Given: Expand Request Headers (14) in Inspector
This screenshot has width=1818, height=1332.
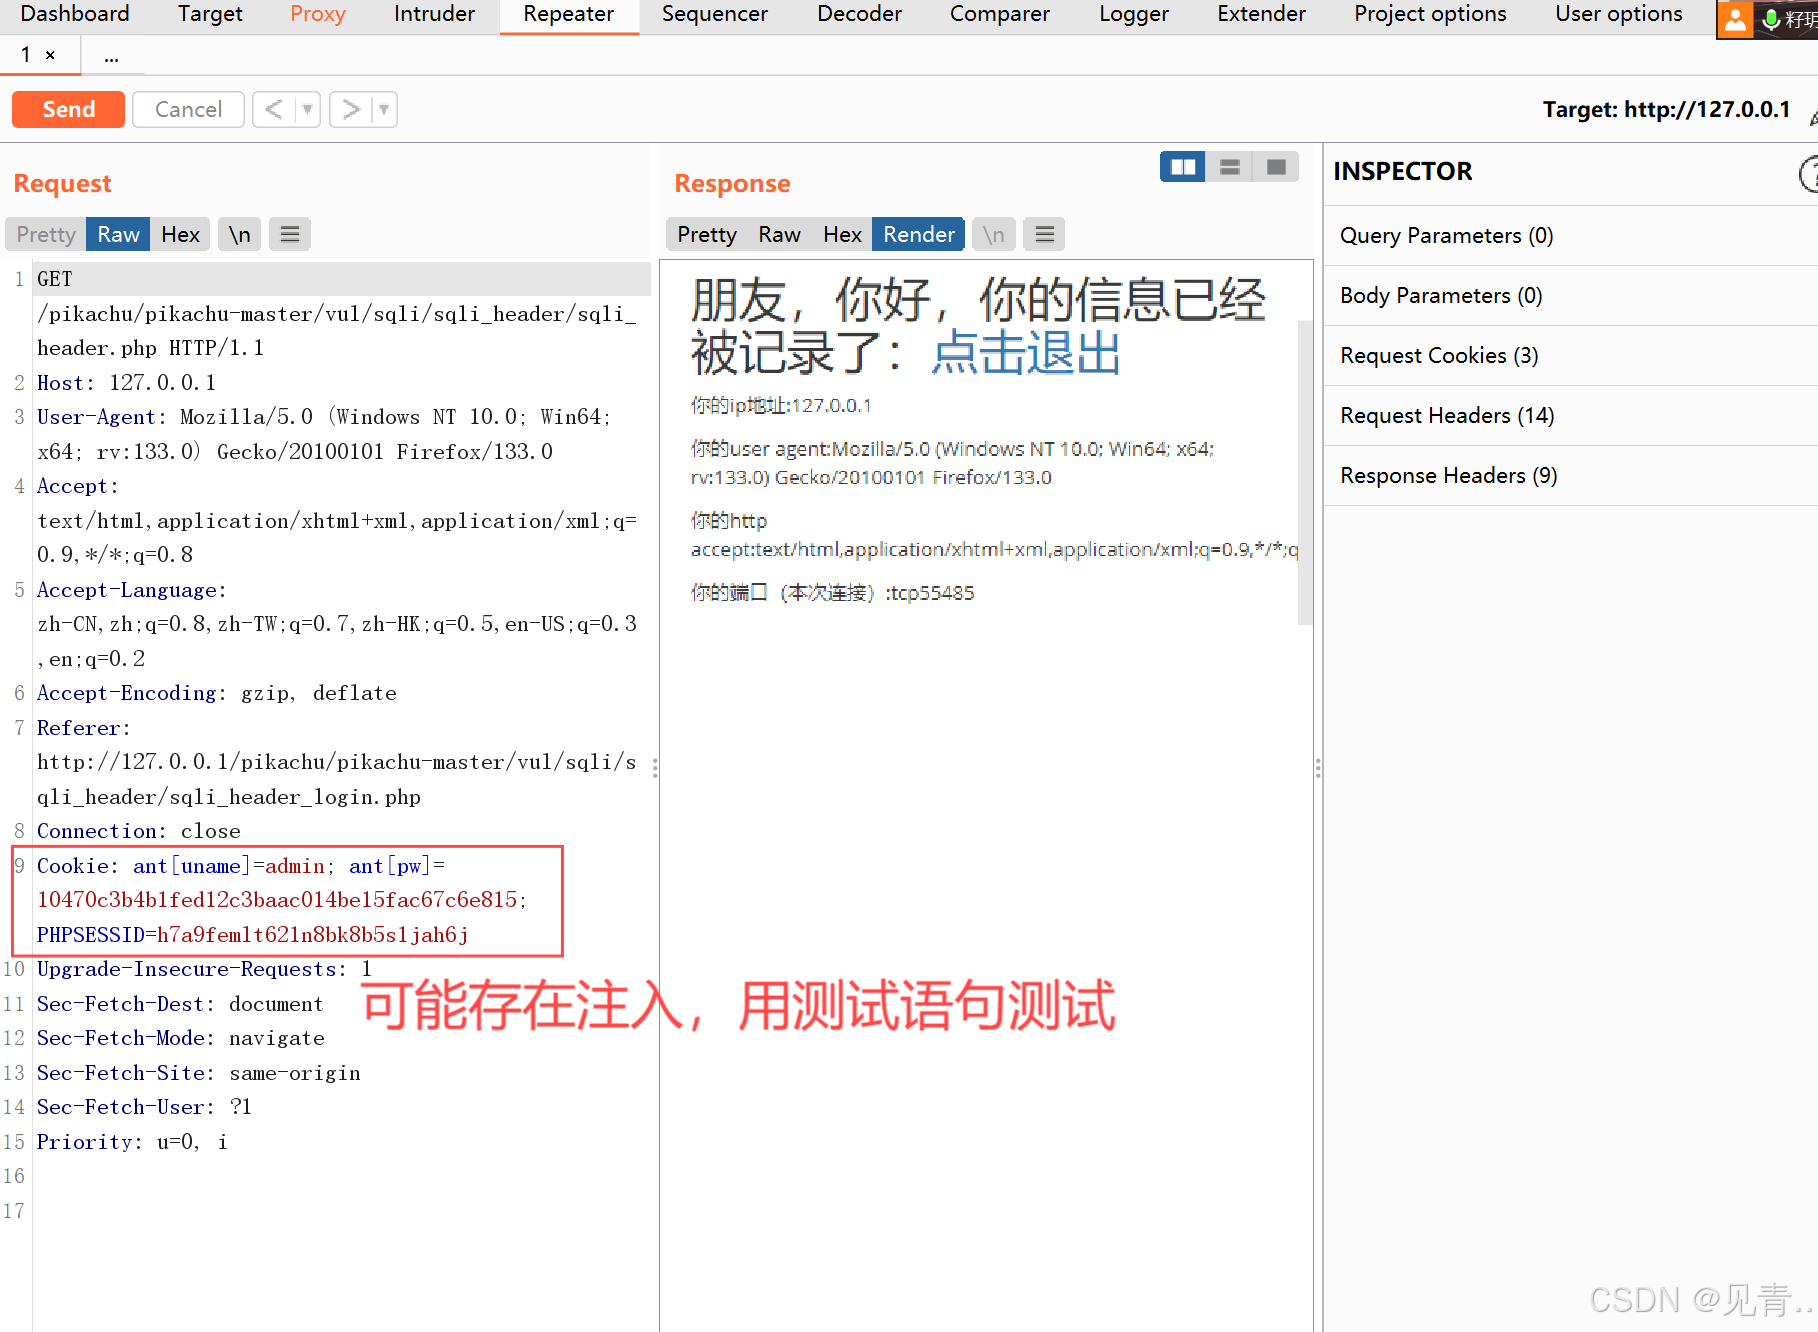Looking at the screenshot, I should point(1570,416).
